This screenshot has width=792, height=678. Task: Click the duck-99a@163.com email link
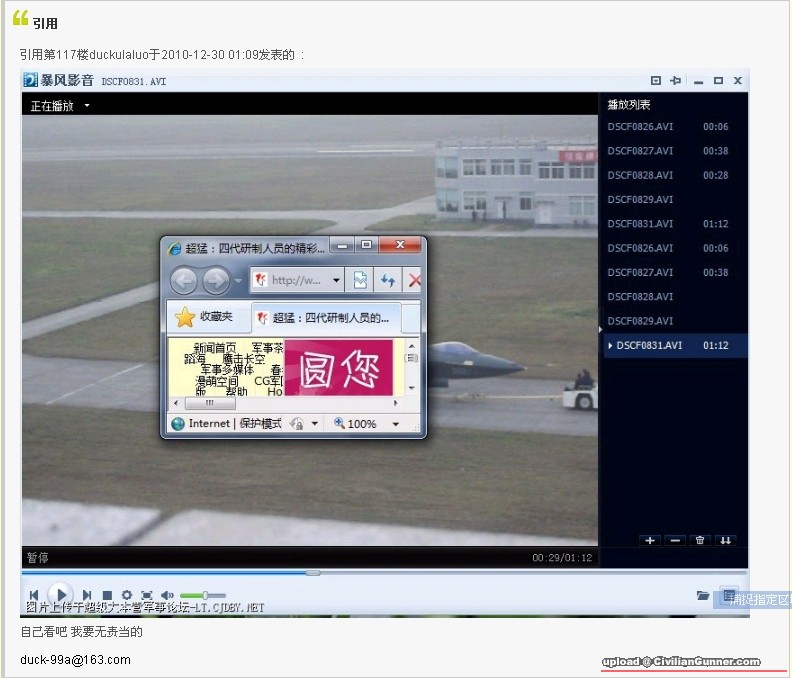75,660
